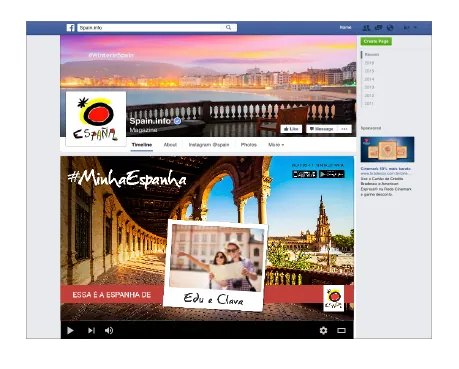Expand the More tab dropdown
The height and width of the screenshot is (369, 459).
pos(276,145)
